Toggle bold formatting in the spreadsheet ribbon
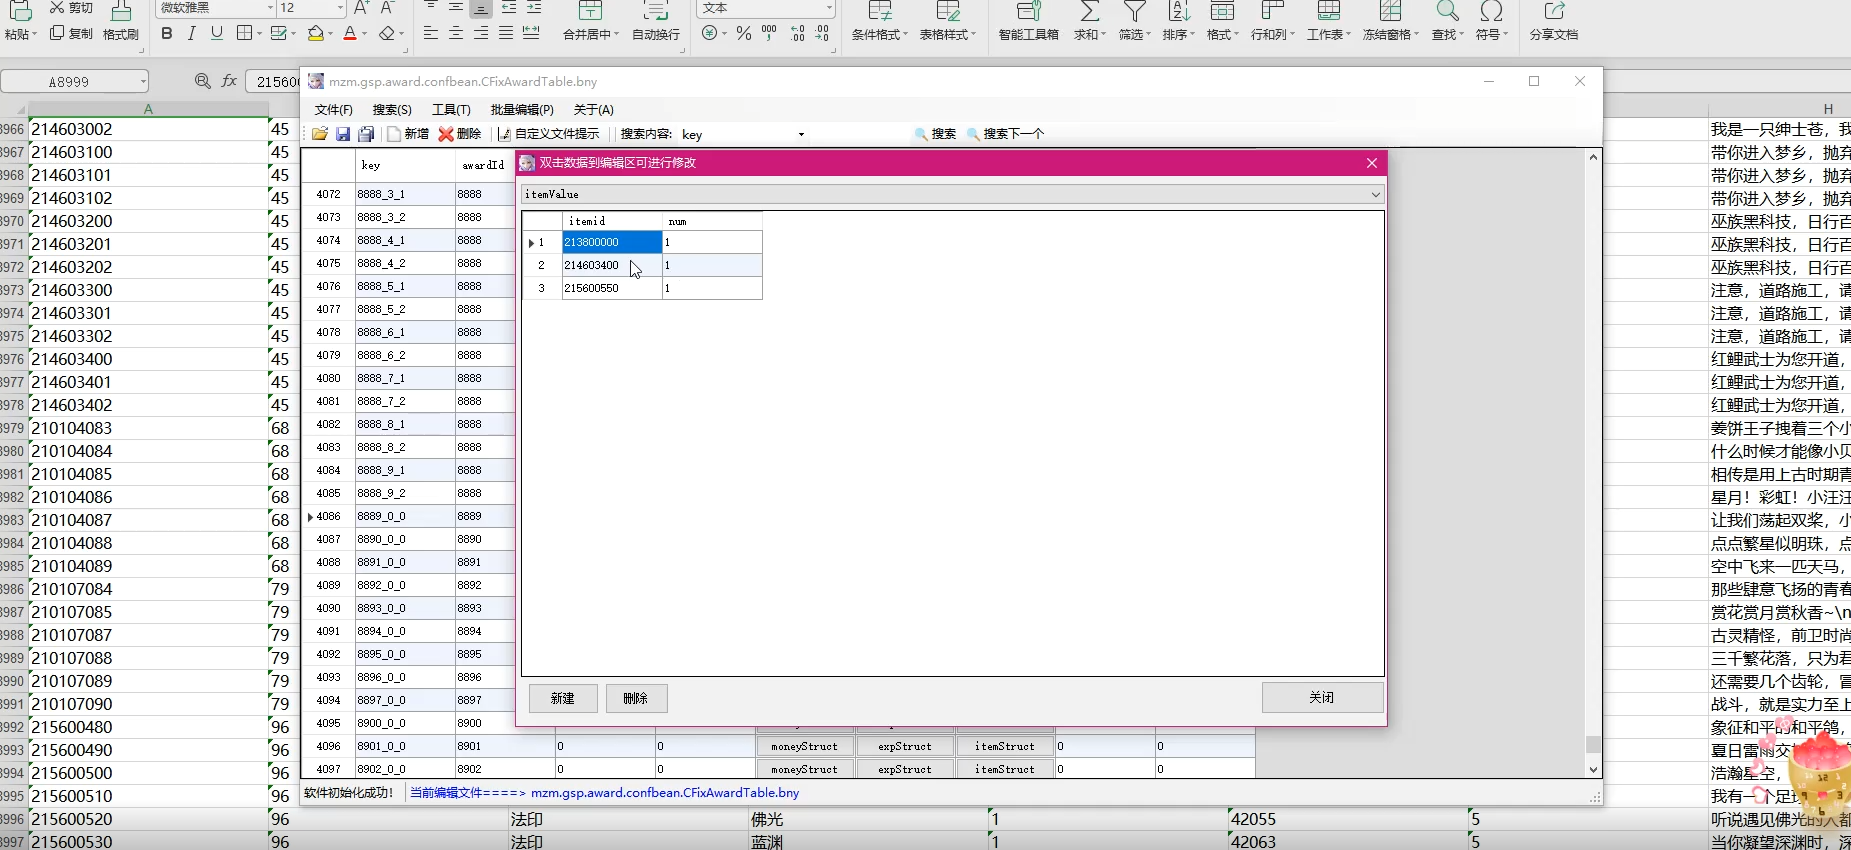Screen dimensions: 1851x850 coord(167,34)
